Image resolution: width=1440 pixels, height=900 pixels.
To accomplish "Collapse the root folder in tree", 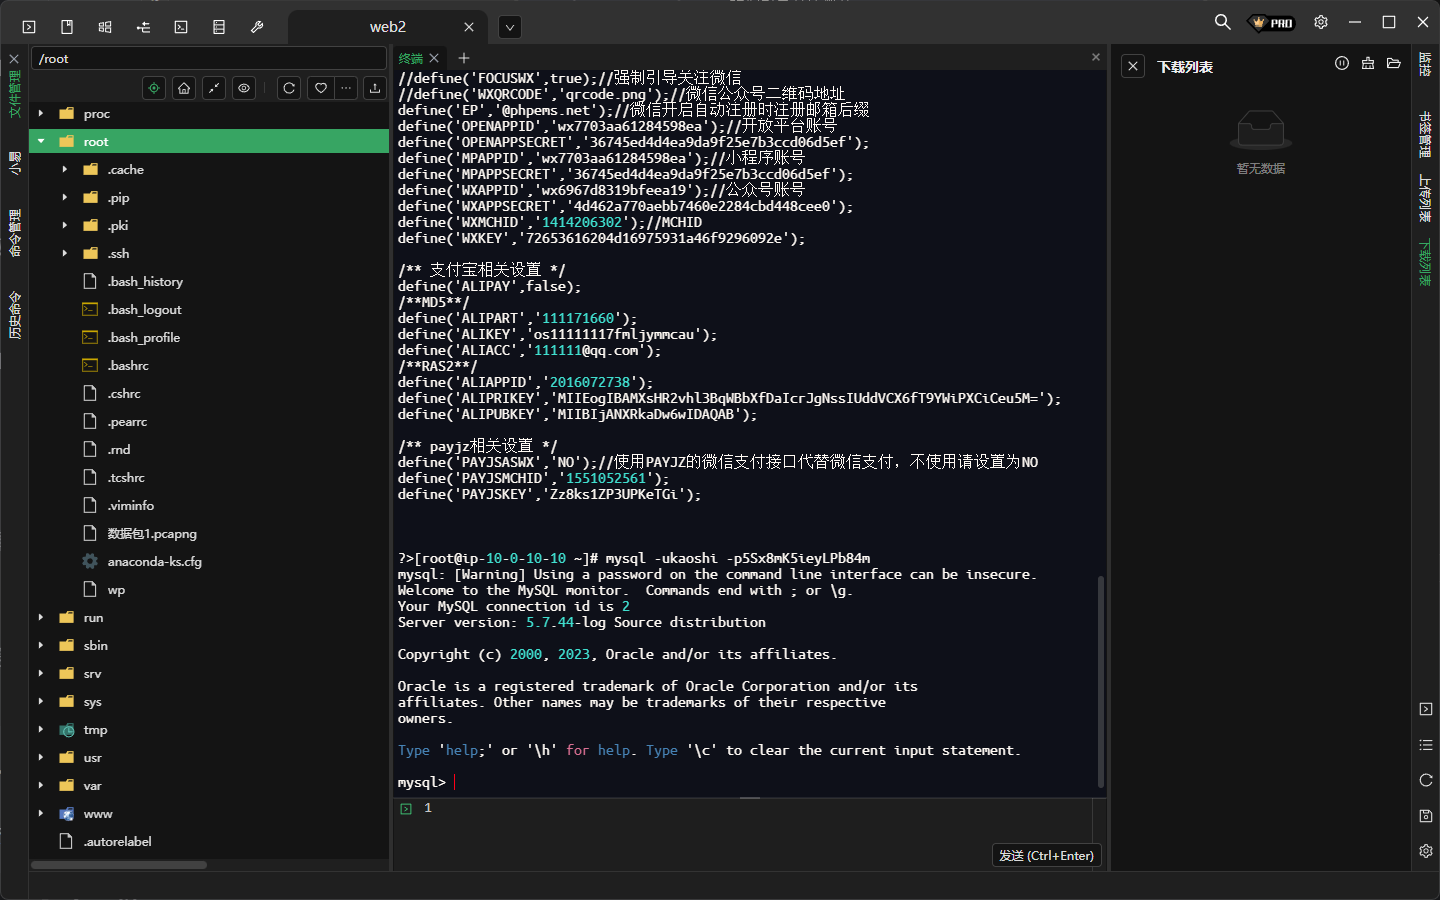I will (x=41, y=142).
